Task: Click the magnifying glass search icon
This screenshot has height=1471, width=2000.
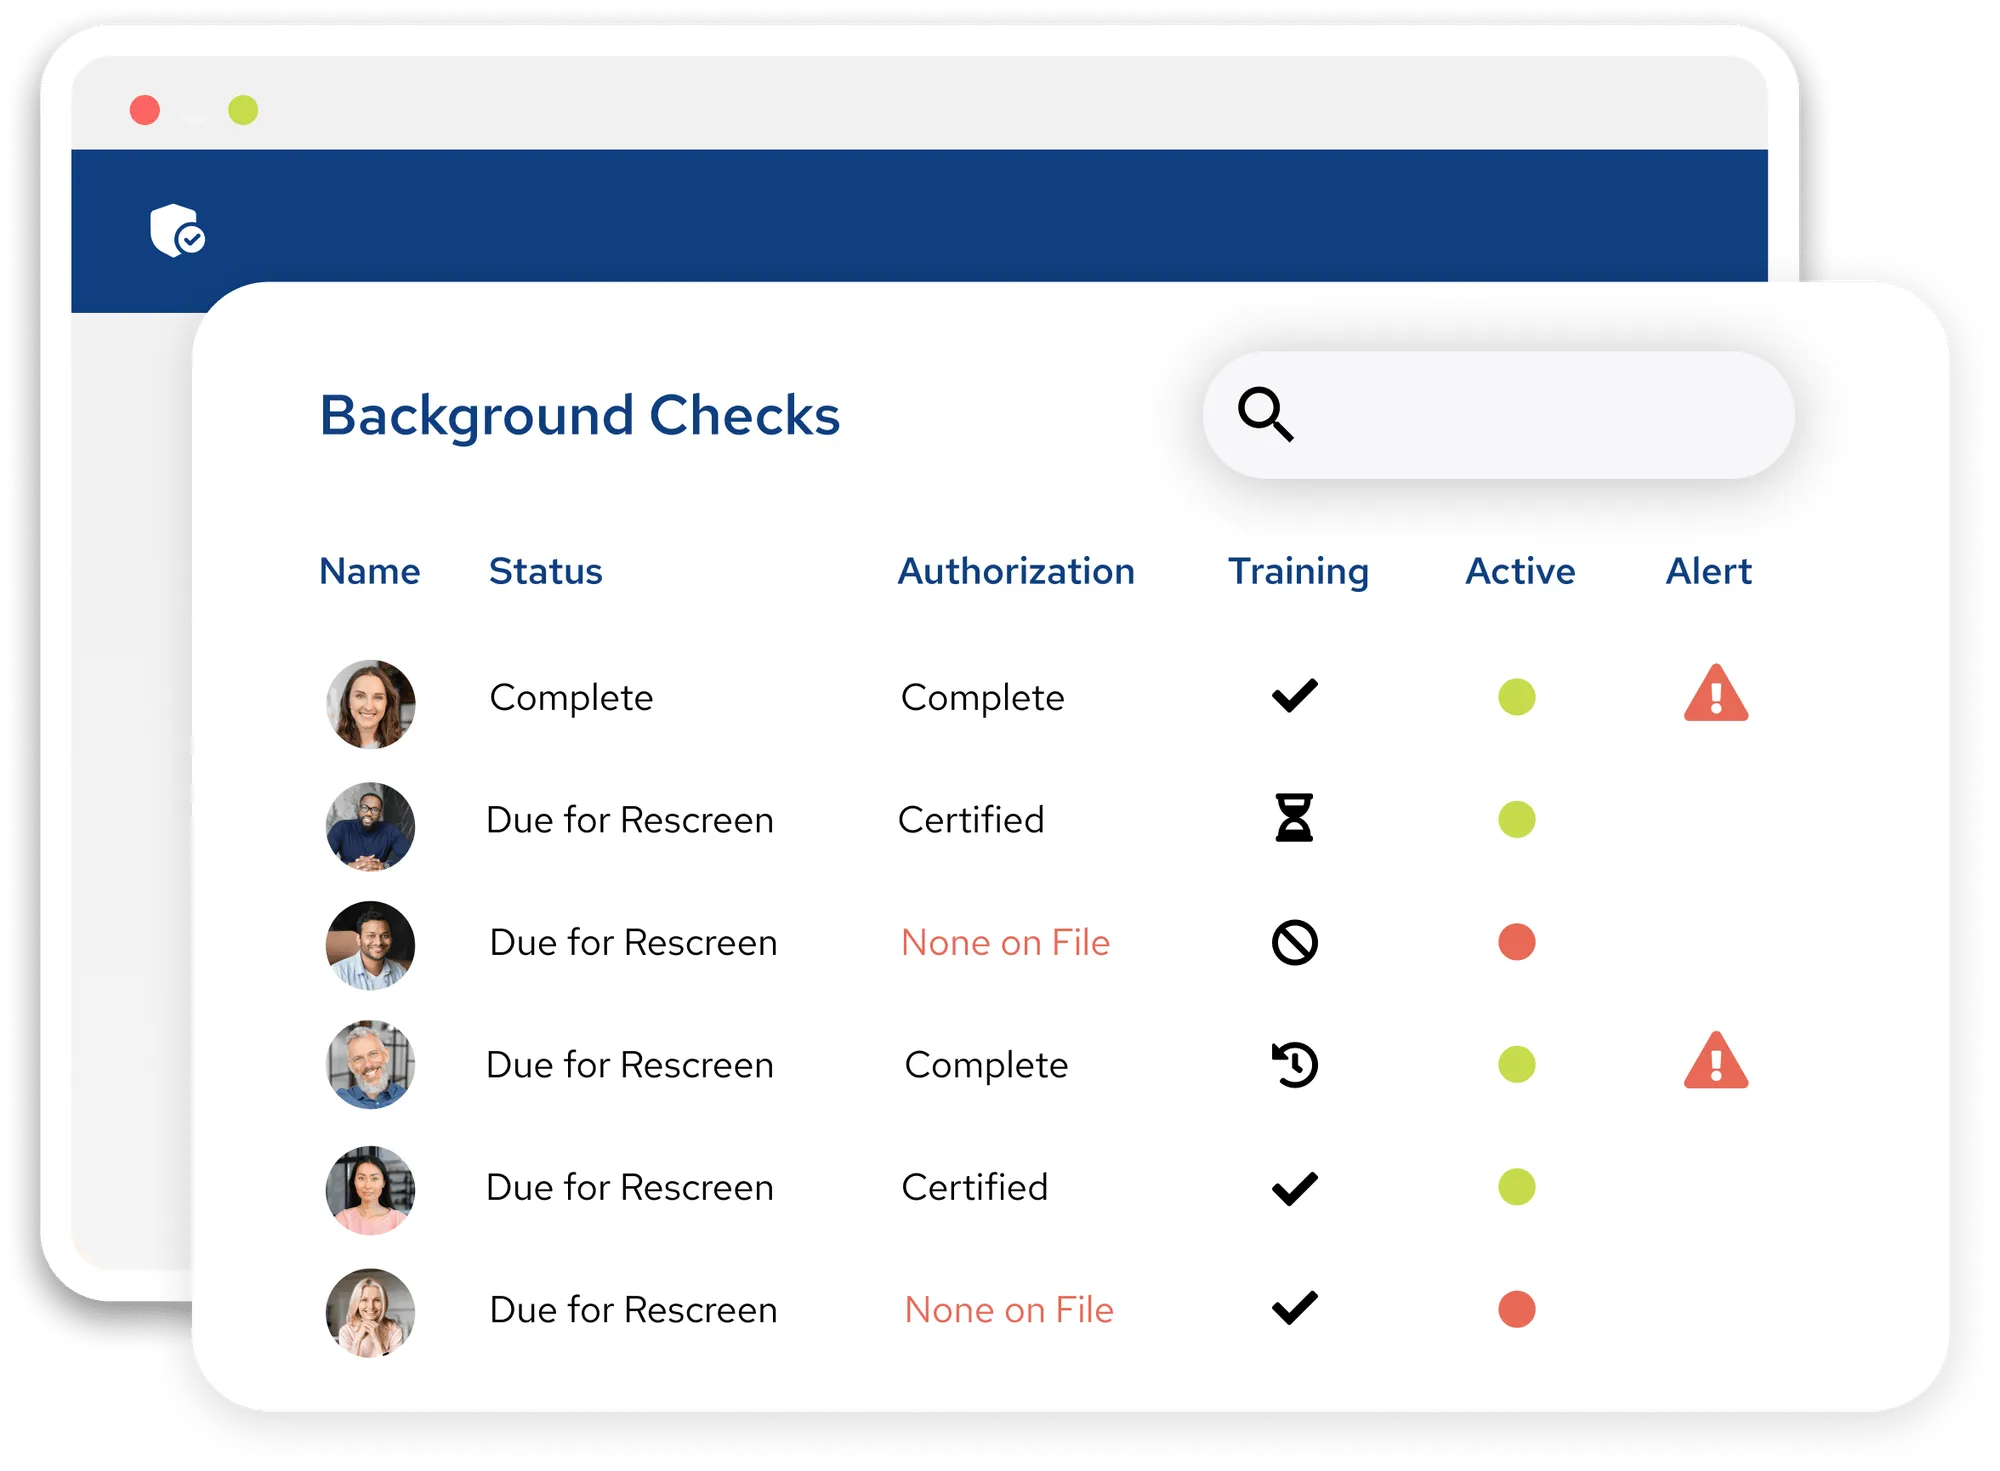Action: pos(1265,414)
